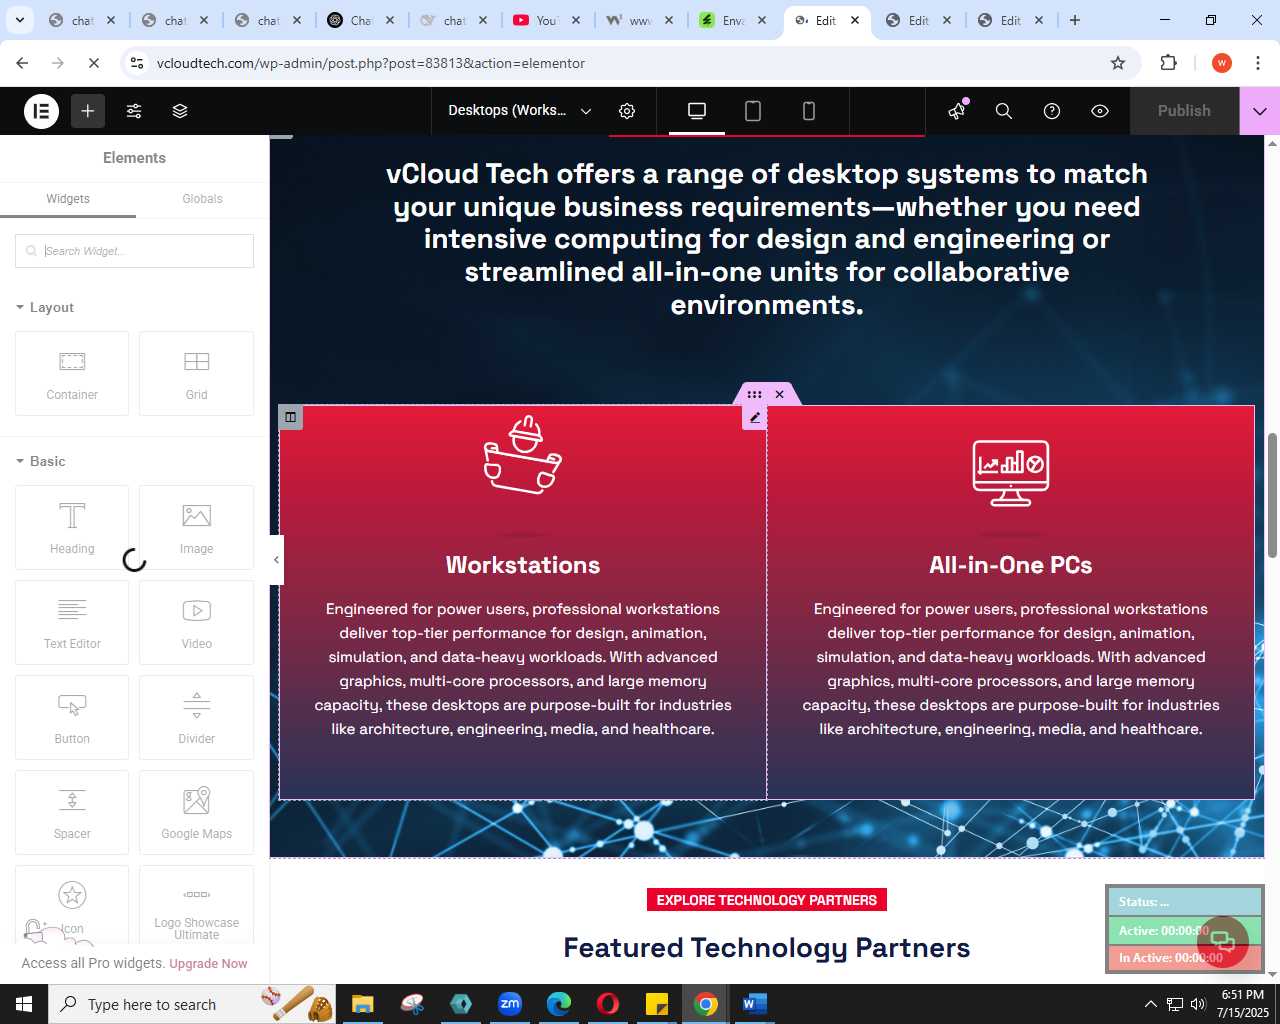Select the Grid widget
Viewport: 1280px width, 1024px height.
196,373
